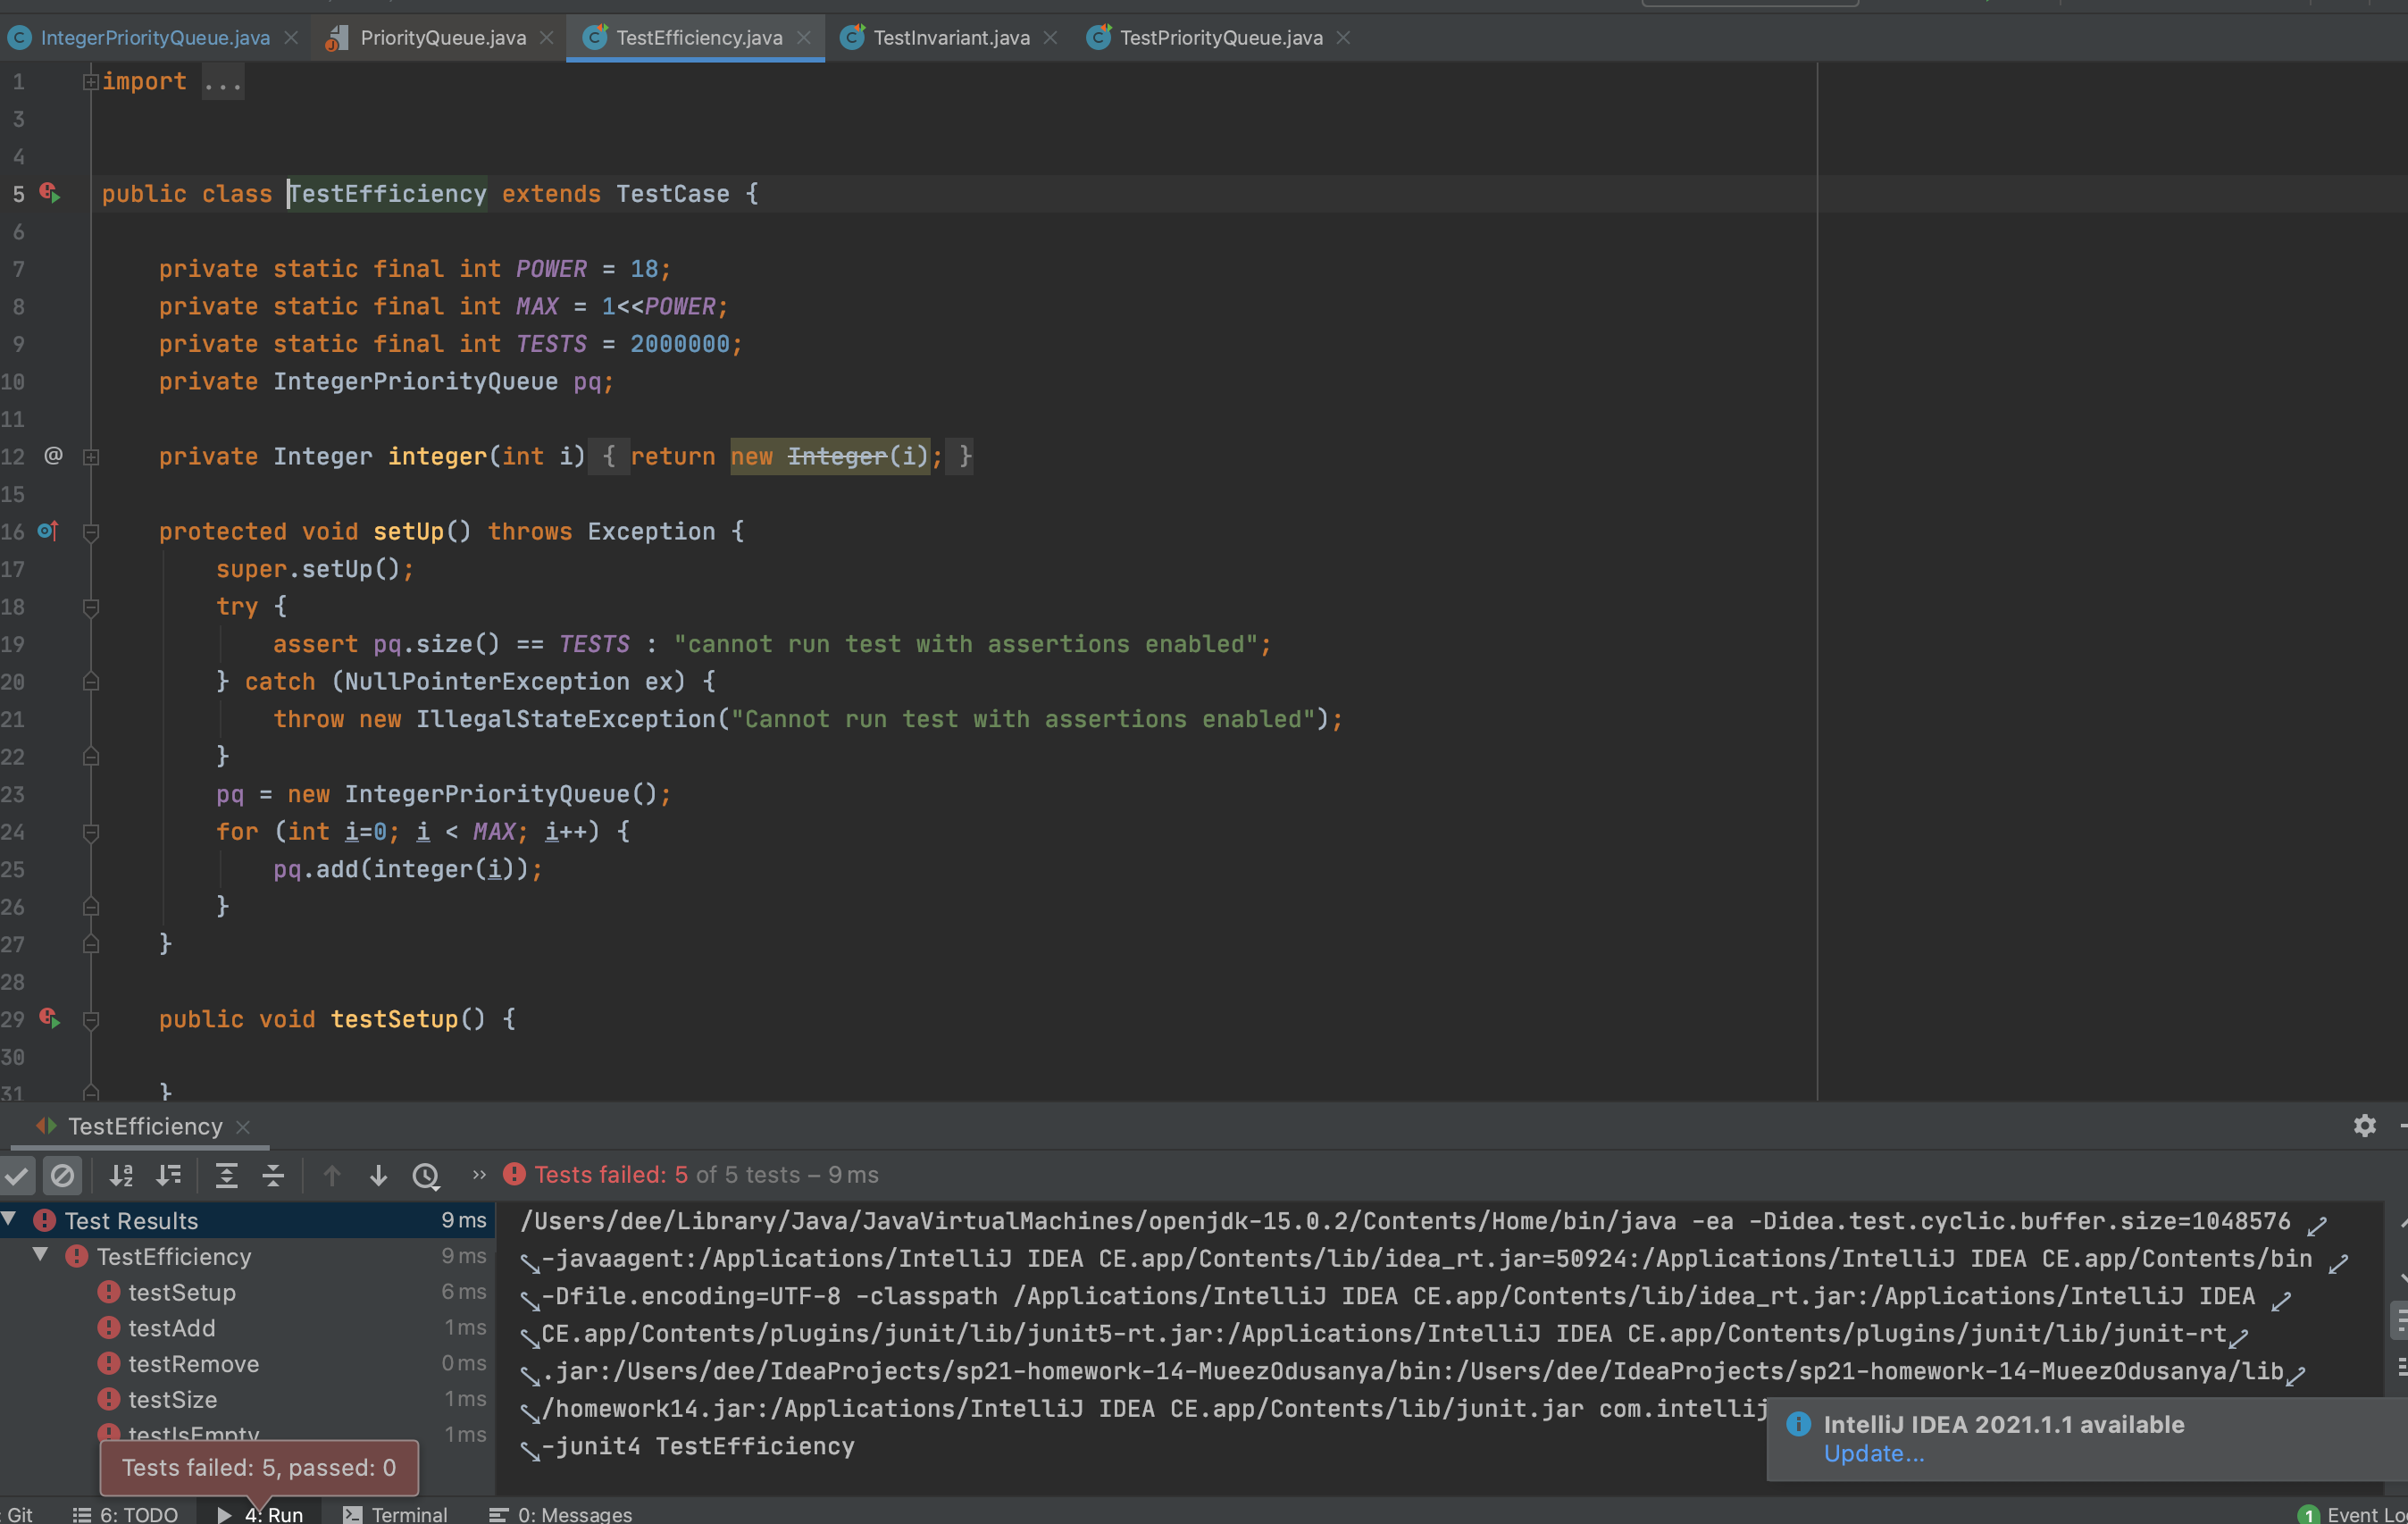Viewport: 2408px width, 1524px height.
Task: Open the Terminal tool window
Action: (395, 1513)
